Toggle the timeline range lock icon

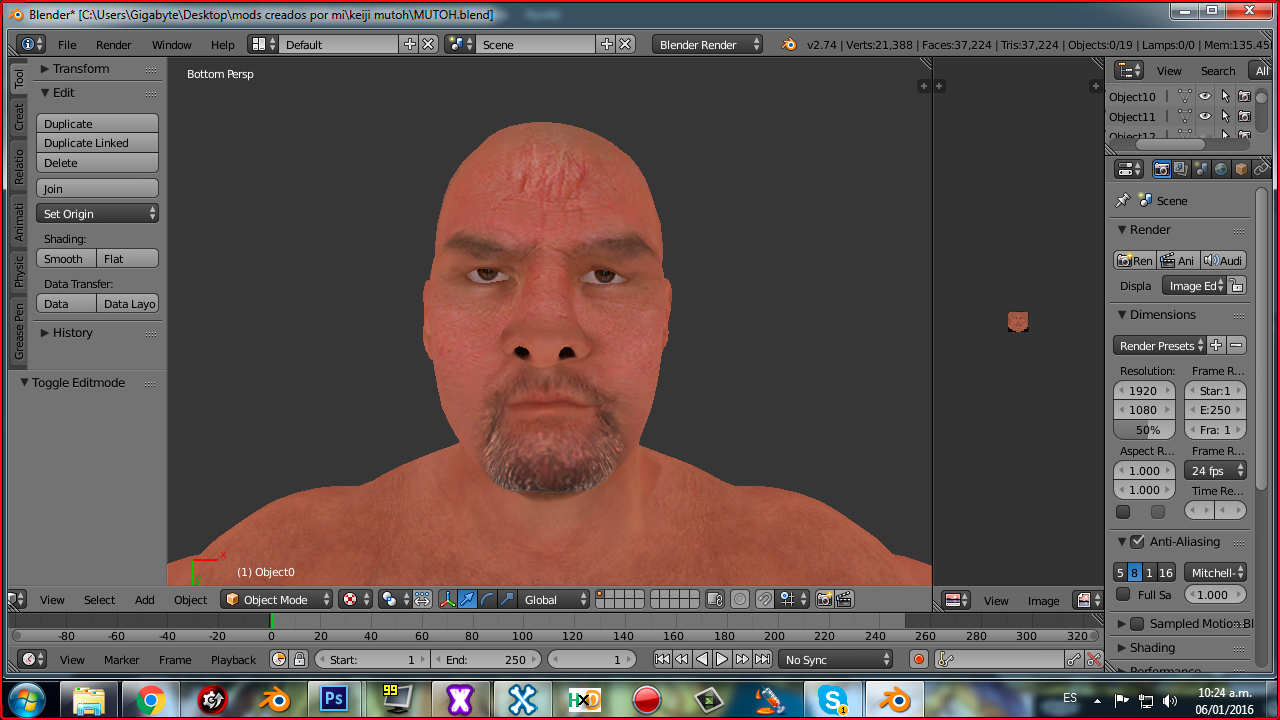298,659
